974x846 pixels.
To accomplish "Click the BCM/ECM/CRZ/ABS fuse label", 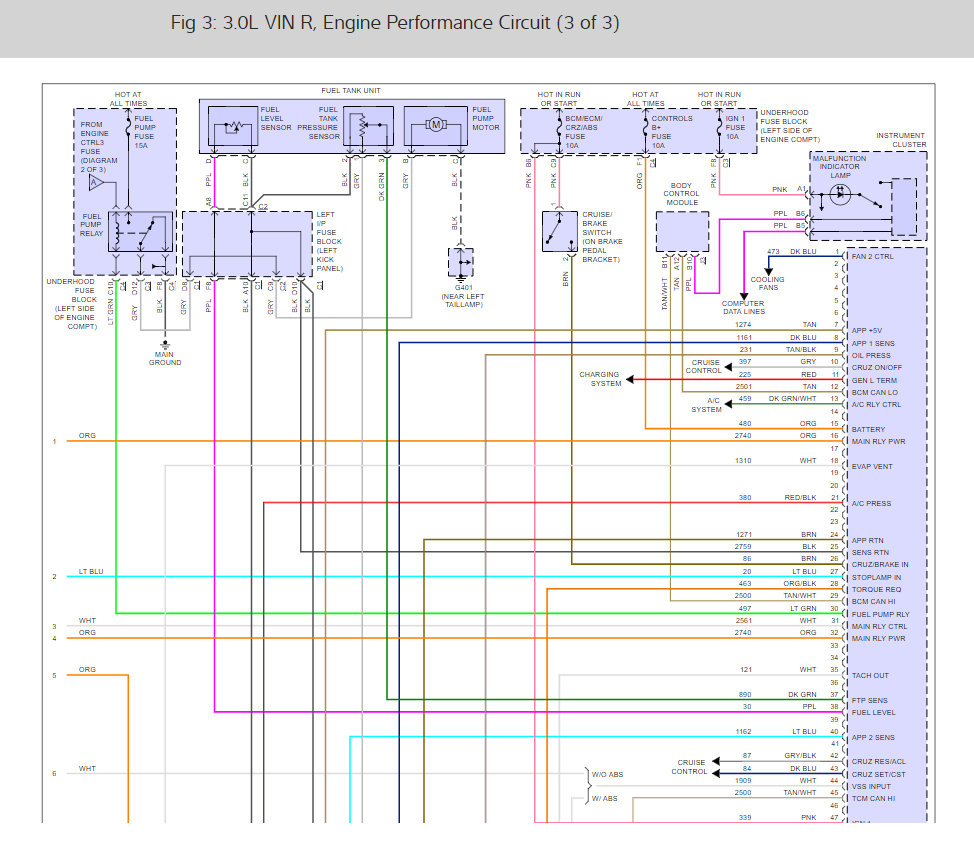I will click(583, 132).
